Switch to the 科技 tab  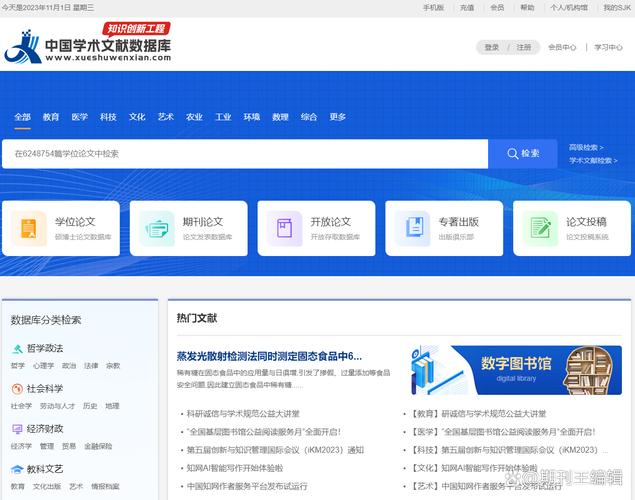109,117
